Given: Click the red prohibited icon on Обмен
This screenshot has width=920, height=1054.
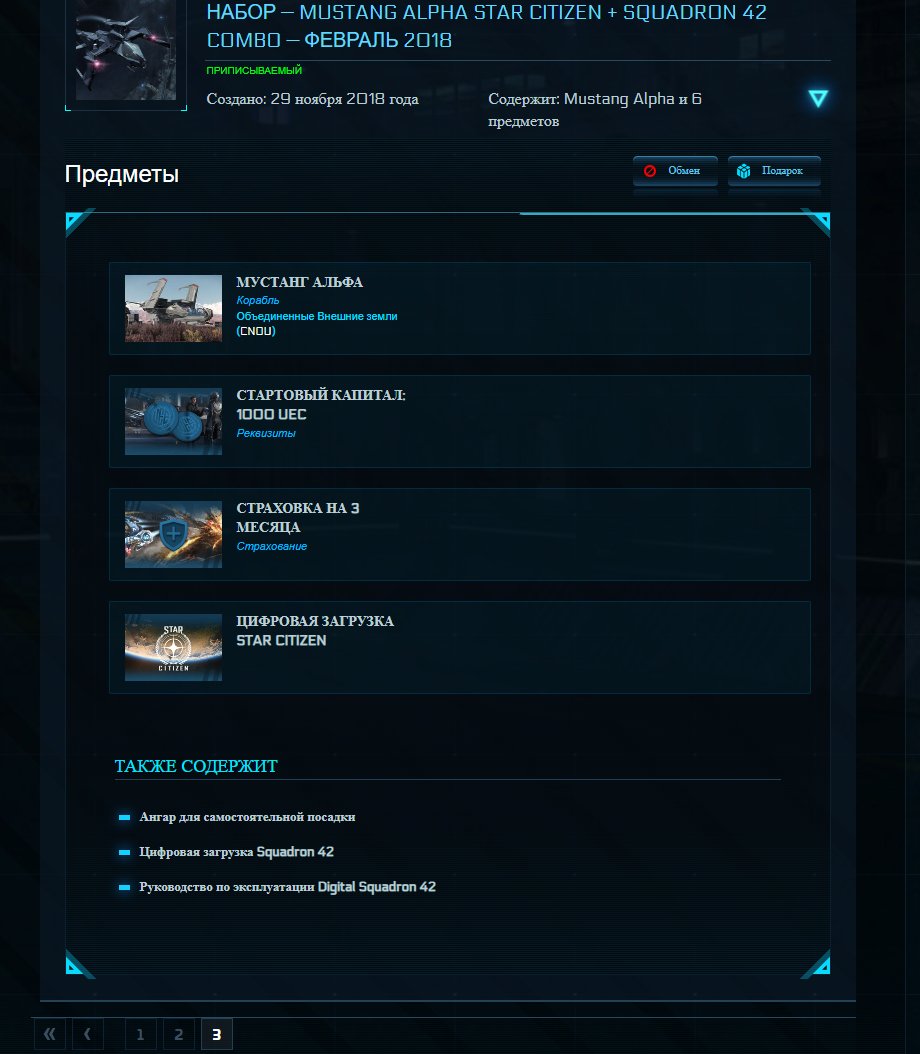Looking at the screenshot, I should click(650, 171).
